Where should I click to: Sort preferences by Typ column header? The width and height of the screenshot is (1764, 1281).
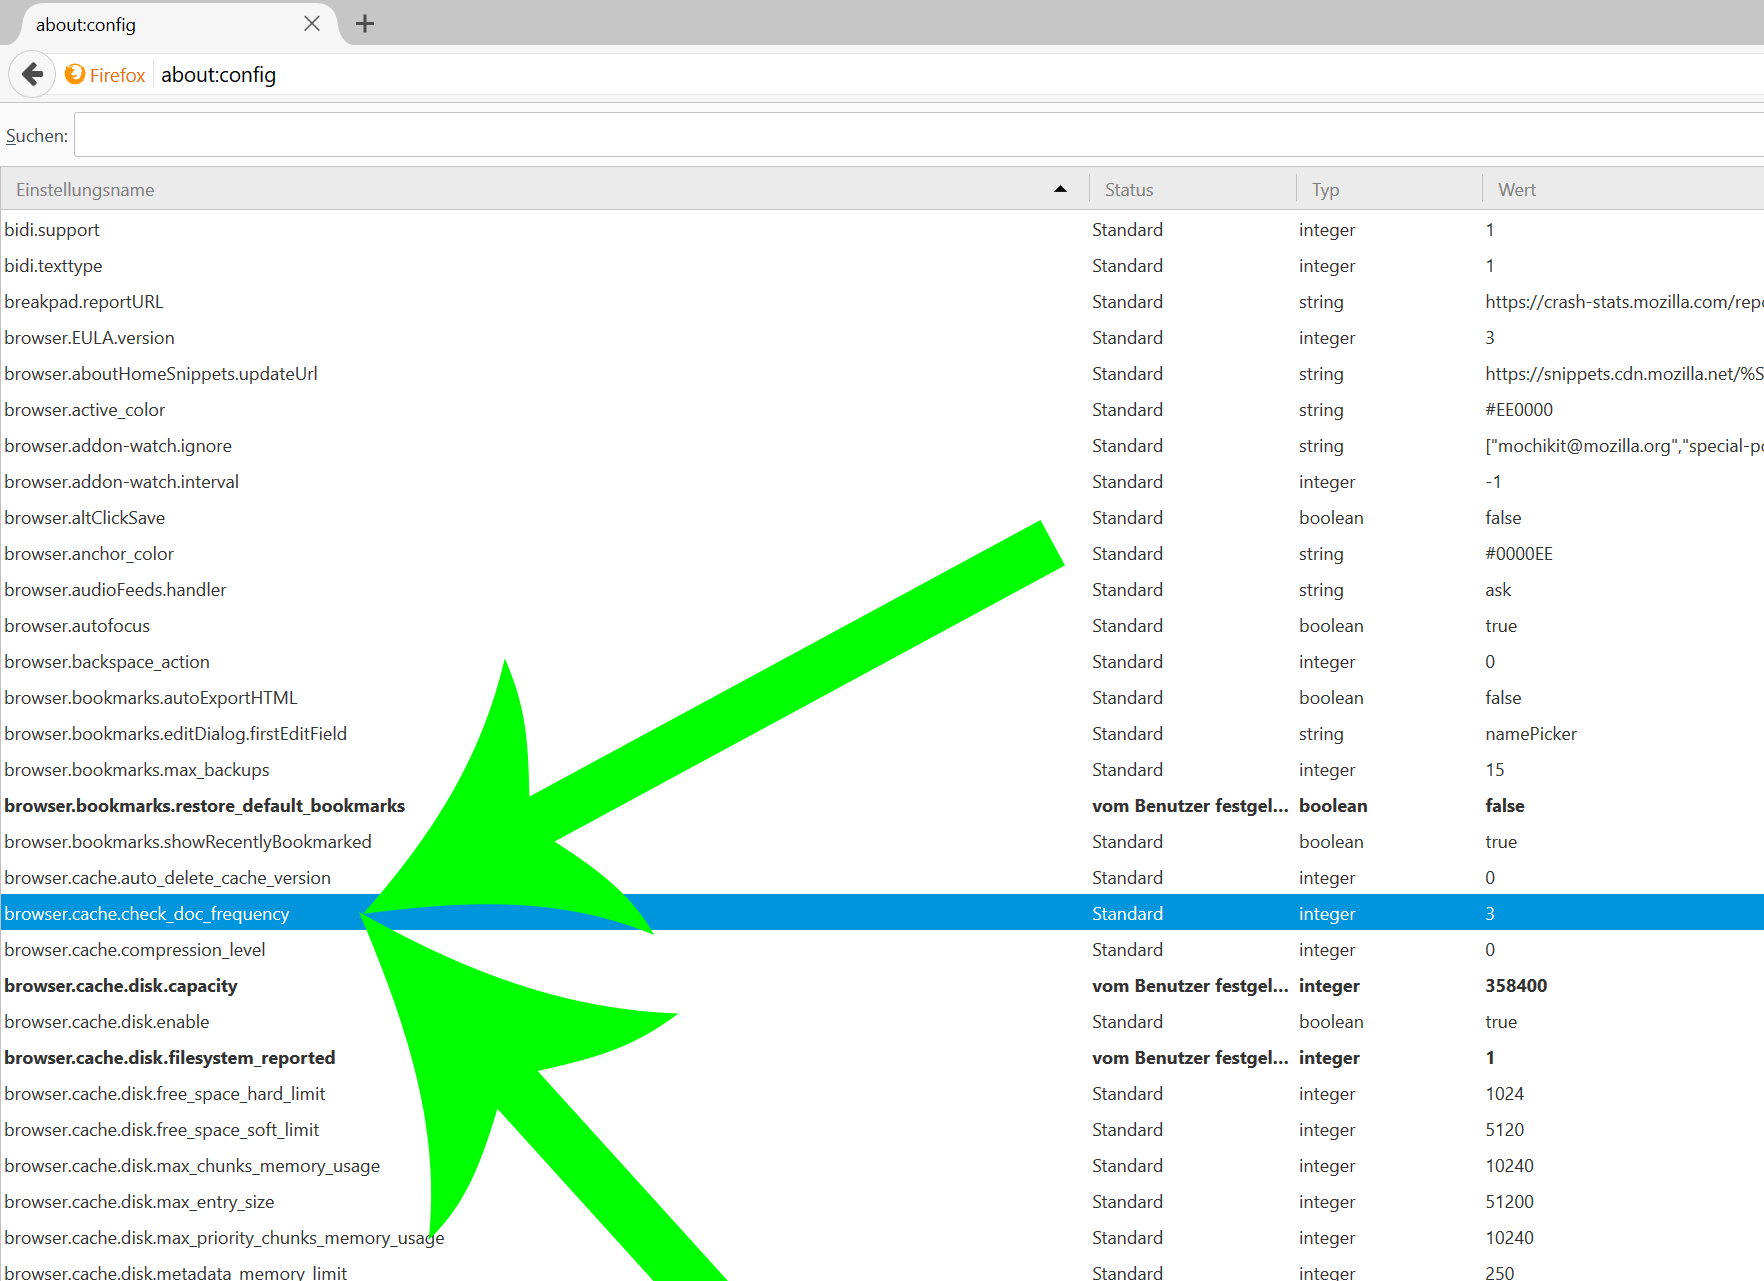1325,190
